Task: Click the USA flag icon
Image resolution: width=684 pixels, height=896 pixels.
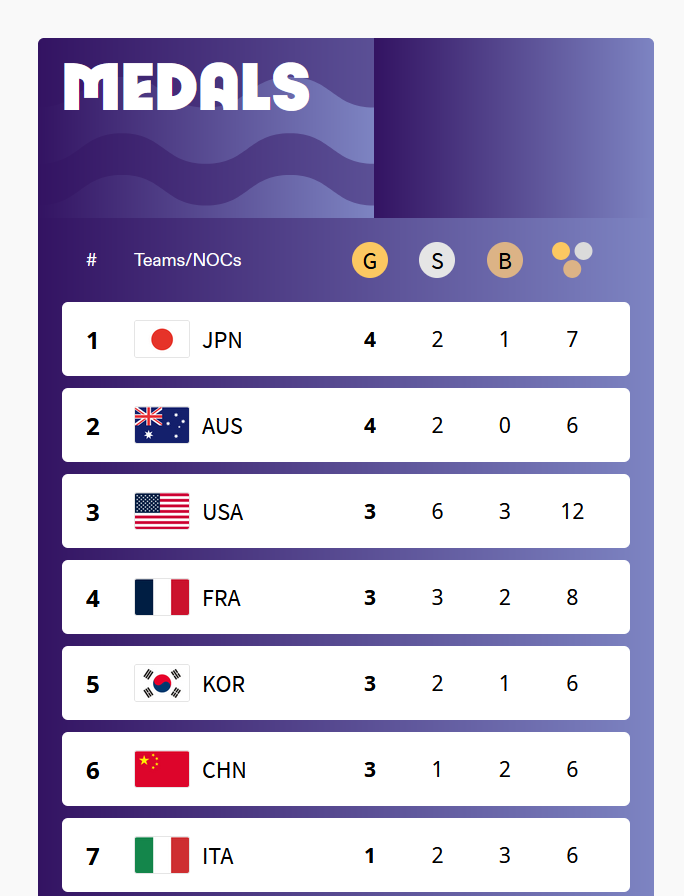Action: pyautogui.click(x=162, y=511)
